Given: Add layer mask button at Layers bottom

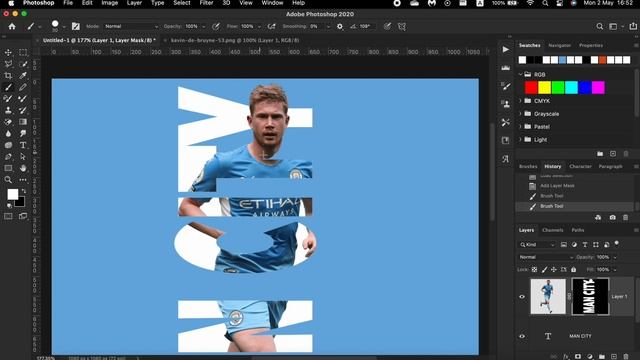Looking at the screenshot, I should 578,356.
